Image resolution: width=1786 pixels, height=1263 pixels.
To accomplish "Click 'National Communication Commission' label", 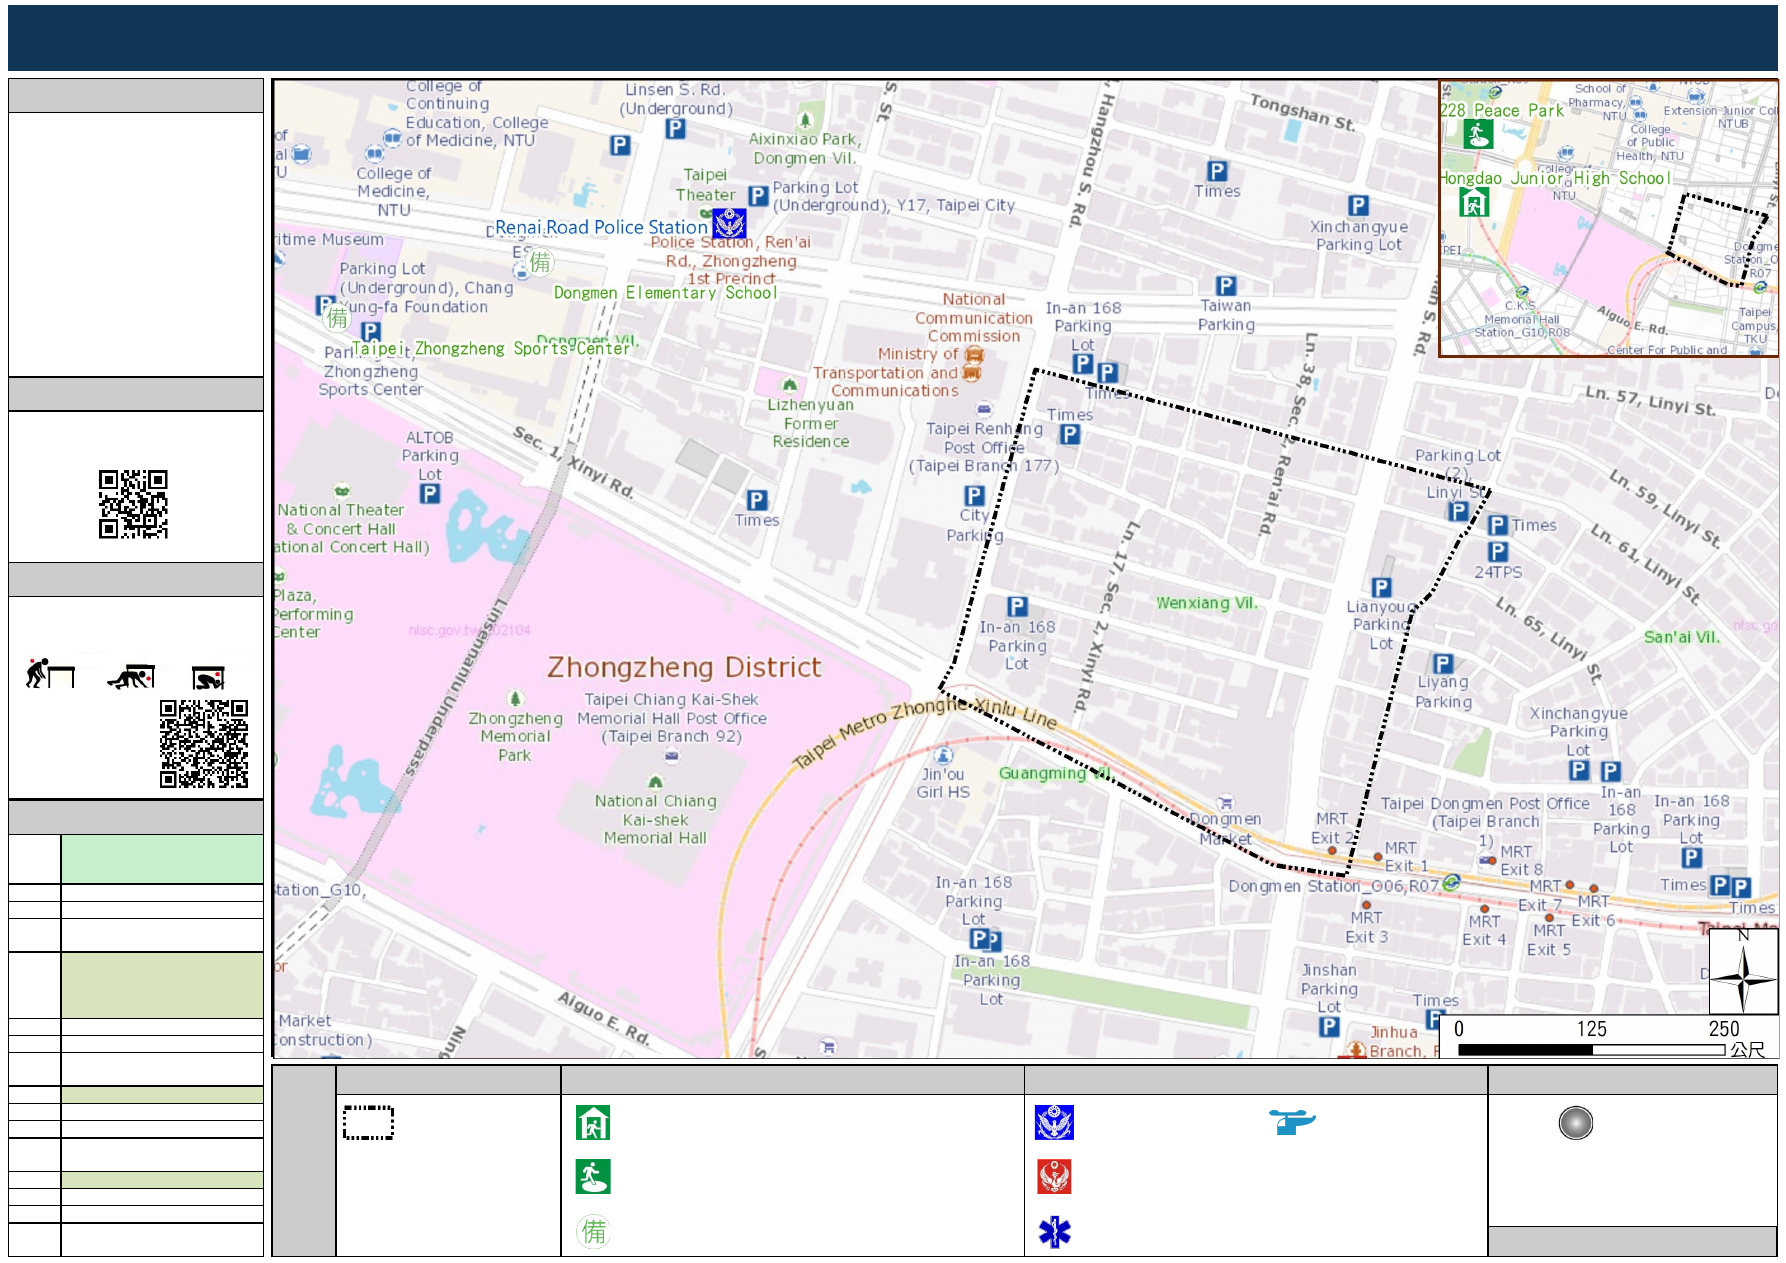I will [x=973, y=317].
